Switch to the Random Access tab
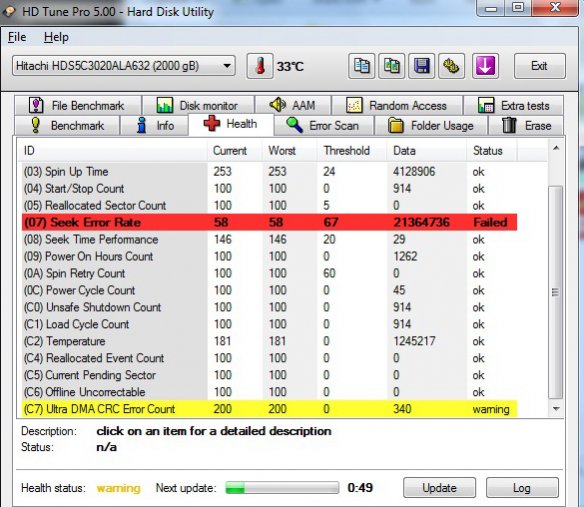 pos(397,105)
